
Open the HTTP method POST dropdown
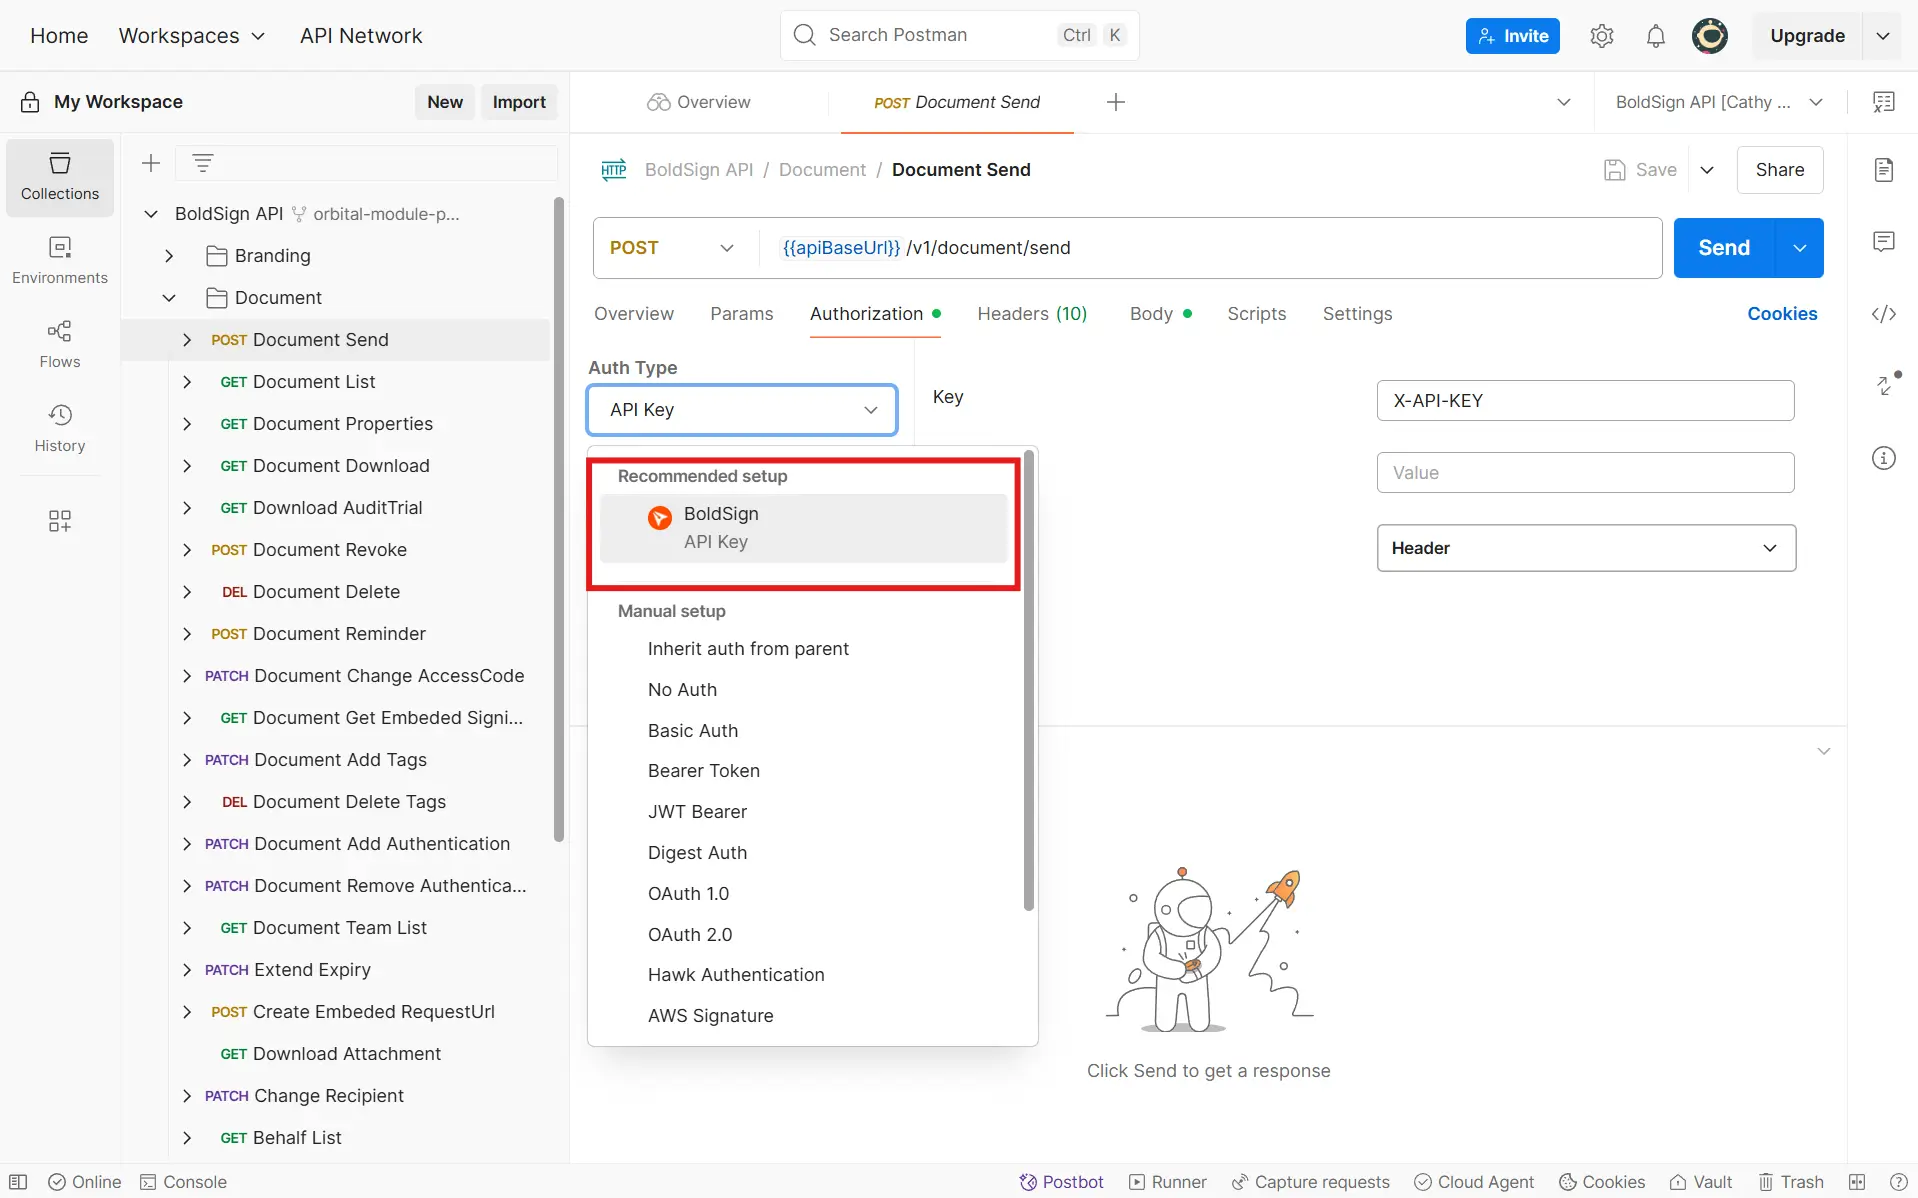click(672, 248)
